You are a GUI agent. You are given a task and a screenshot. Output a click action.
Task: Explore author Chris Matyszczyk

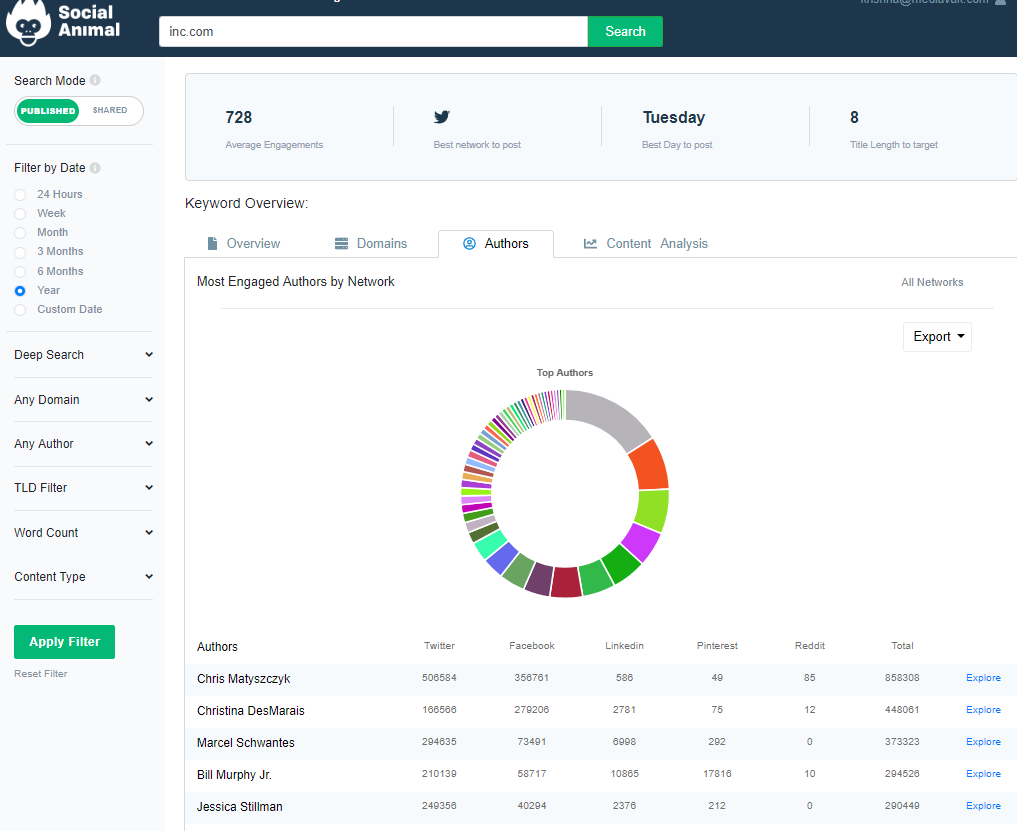983,678
